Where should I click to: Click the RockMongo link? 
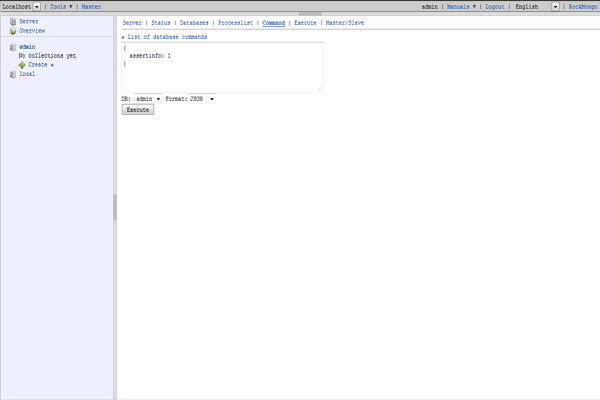pos(582,6)
